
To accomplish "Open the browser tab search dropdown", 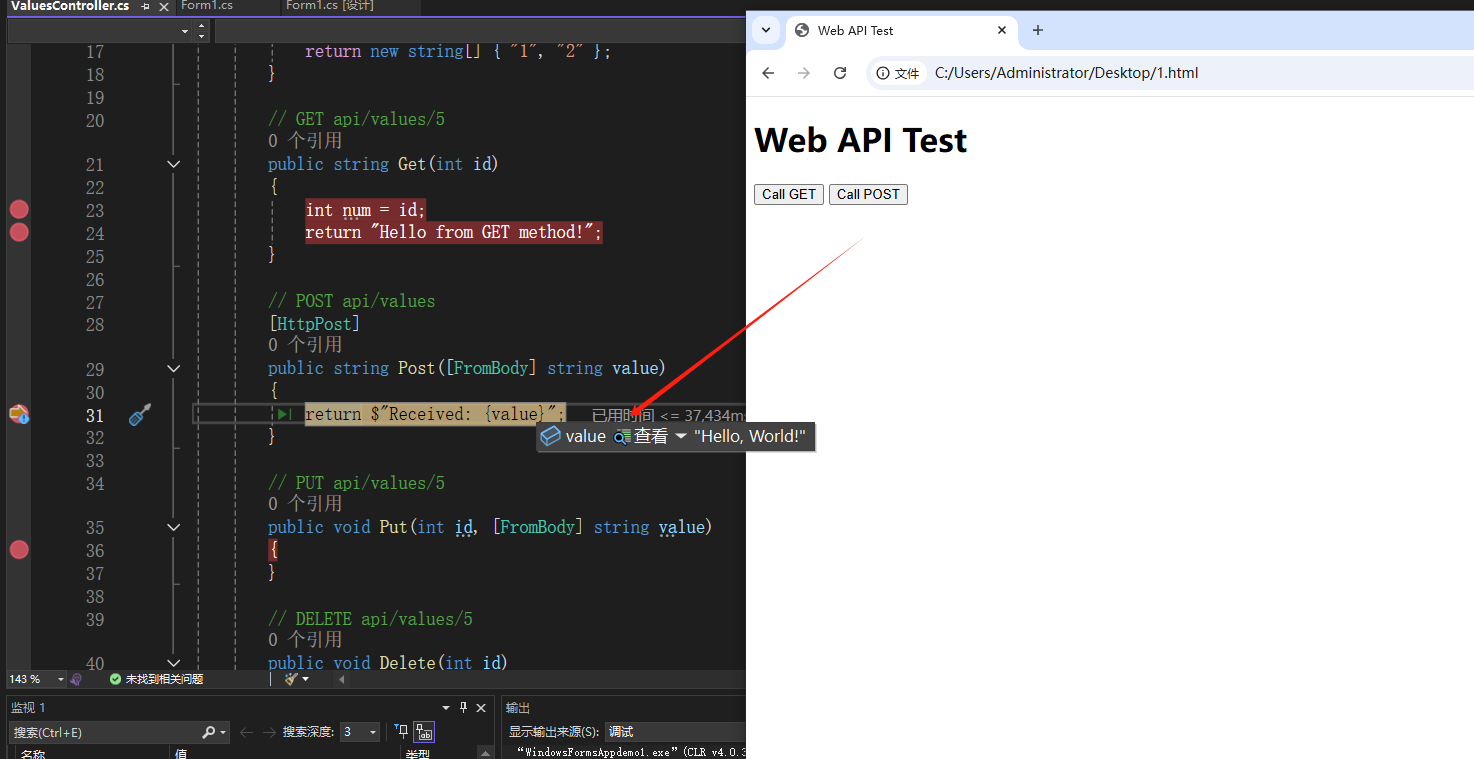I will (765, 30).
